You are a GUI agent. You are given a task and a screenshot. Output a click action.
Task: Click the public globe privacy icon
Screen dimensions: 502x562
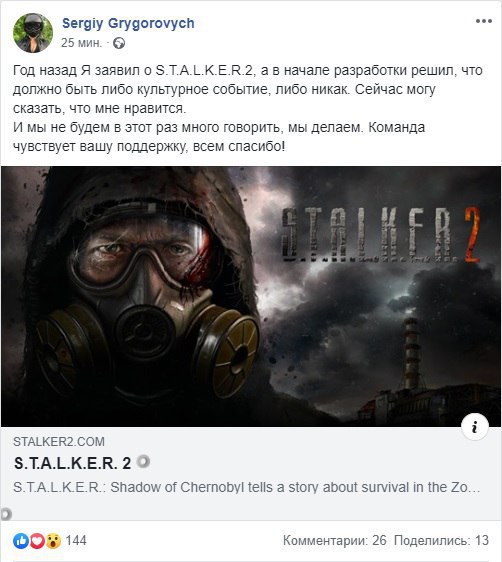coord(119,43)
